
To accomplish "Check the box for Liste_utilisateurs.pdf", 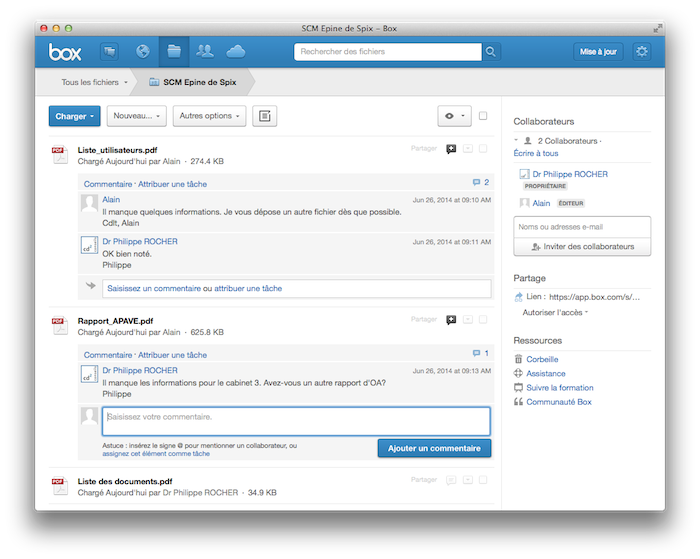I will [483, 149].
